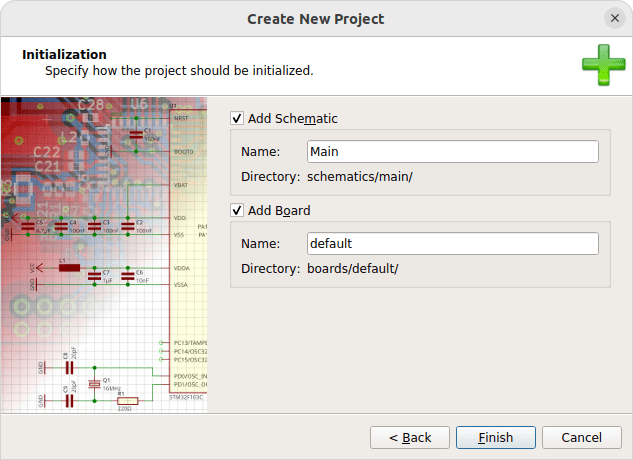Click the Initialization heading

pos(64,54)
